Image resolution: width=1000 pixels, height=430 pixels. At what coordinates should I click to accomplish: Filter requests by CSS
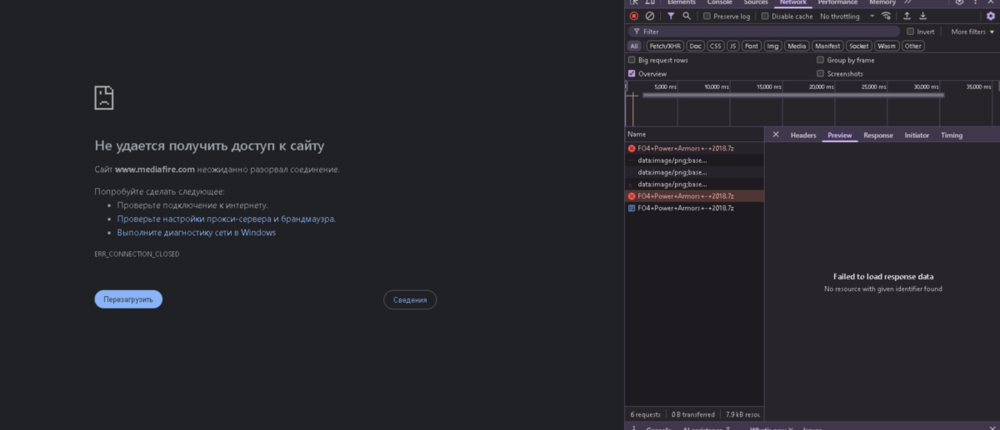(716, 46)
